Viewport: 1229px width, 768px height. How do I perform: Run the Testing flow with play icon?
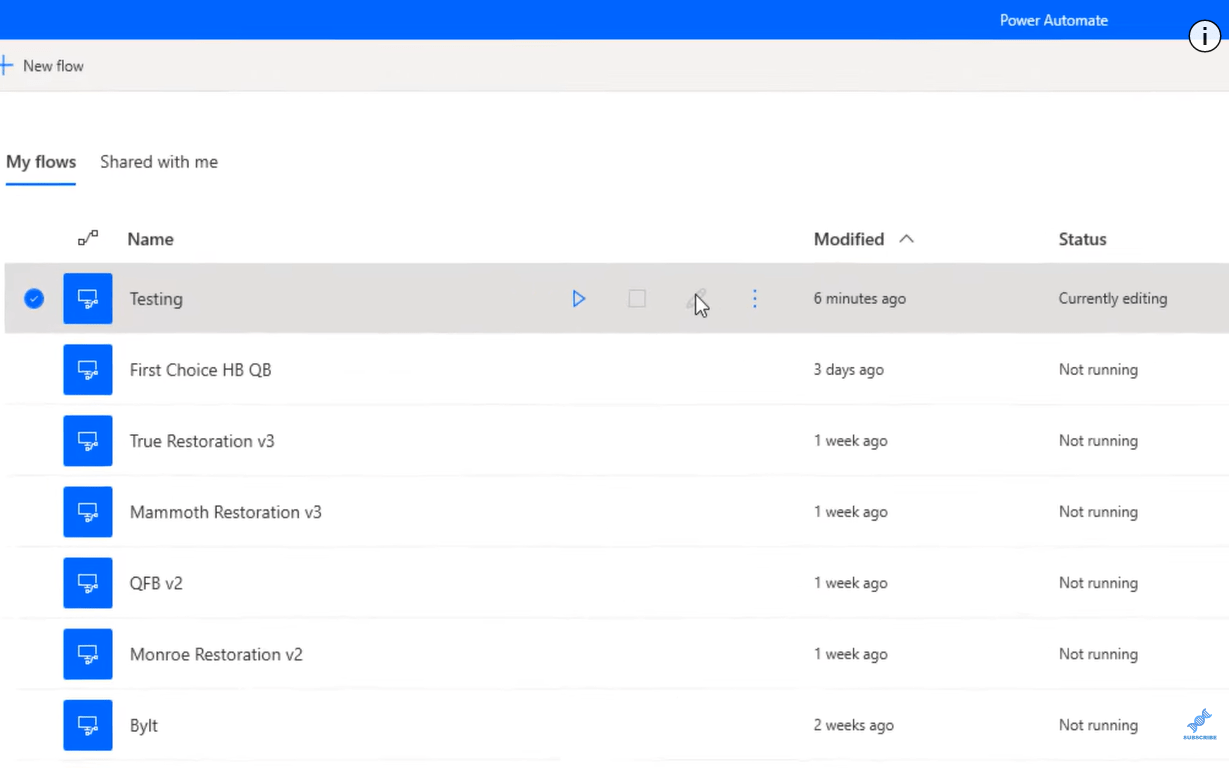click(x=578, y=298)
